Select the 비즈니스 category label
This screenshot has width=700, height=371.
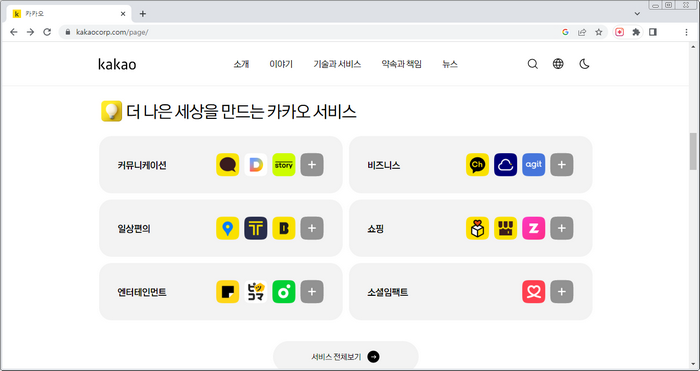point(383,165)
